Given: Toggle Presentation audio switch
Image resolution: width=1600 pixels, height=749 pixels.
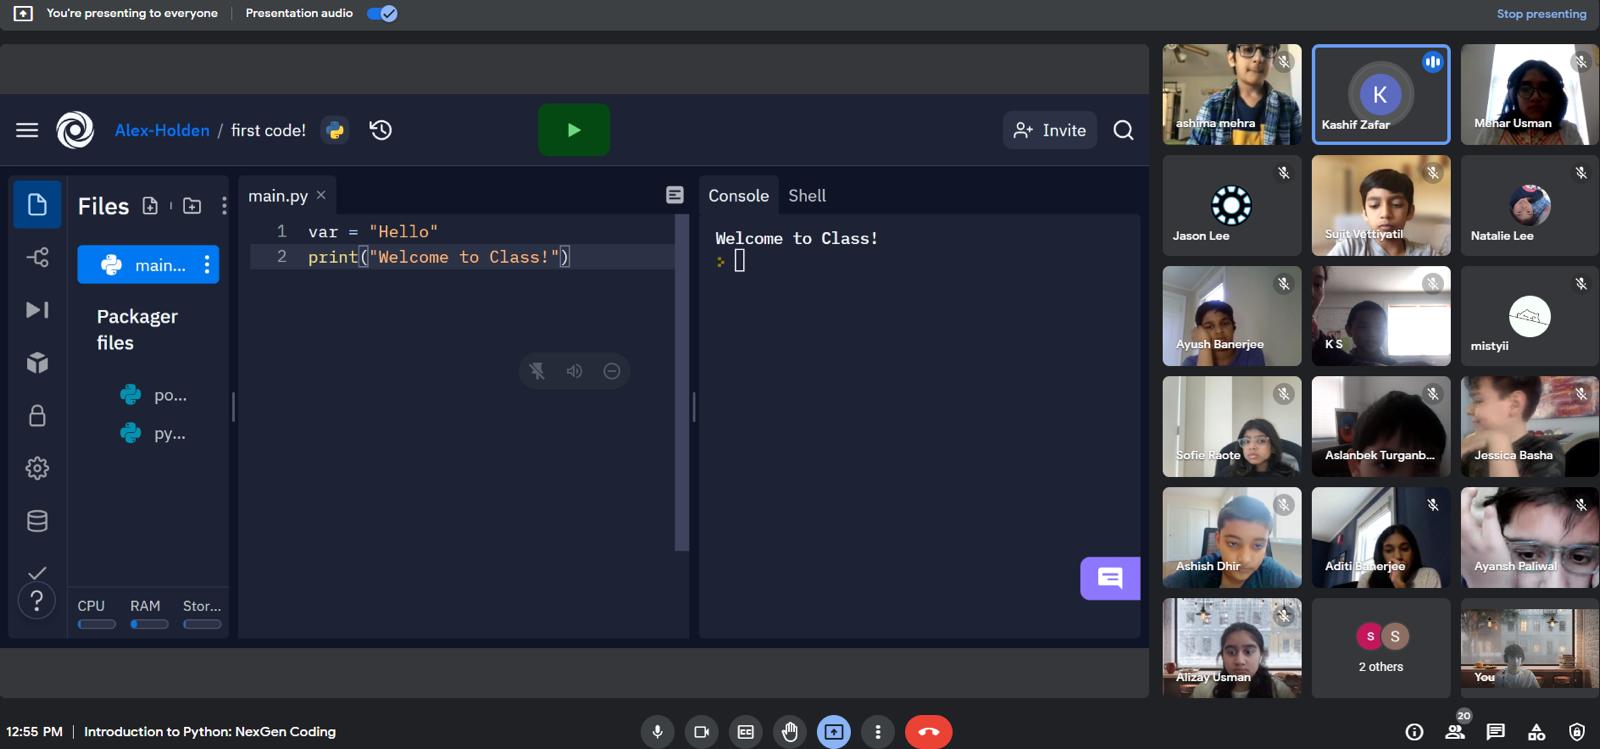Looking at the screenshot, I should 382,13.
